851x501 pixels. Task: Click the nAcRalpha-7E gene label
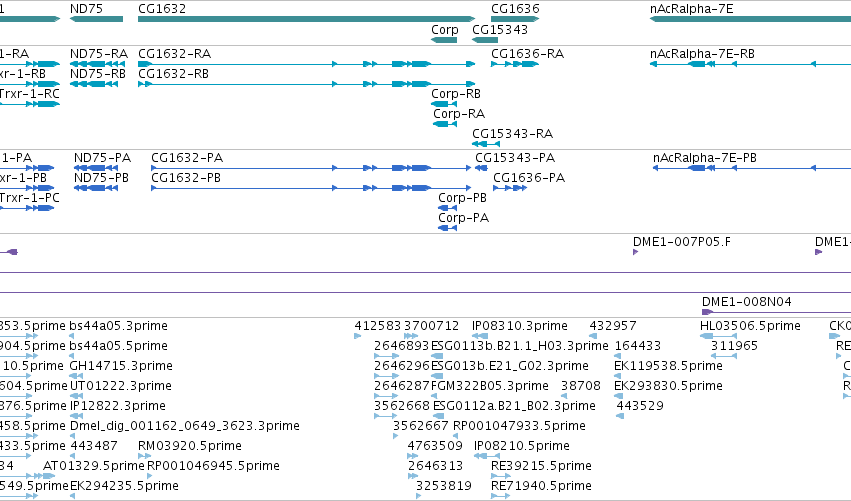point(691,9)
